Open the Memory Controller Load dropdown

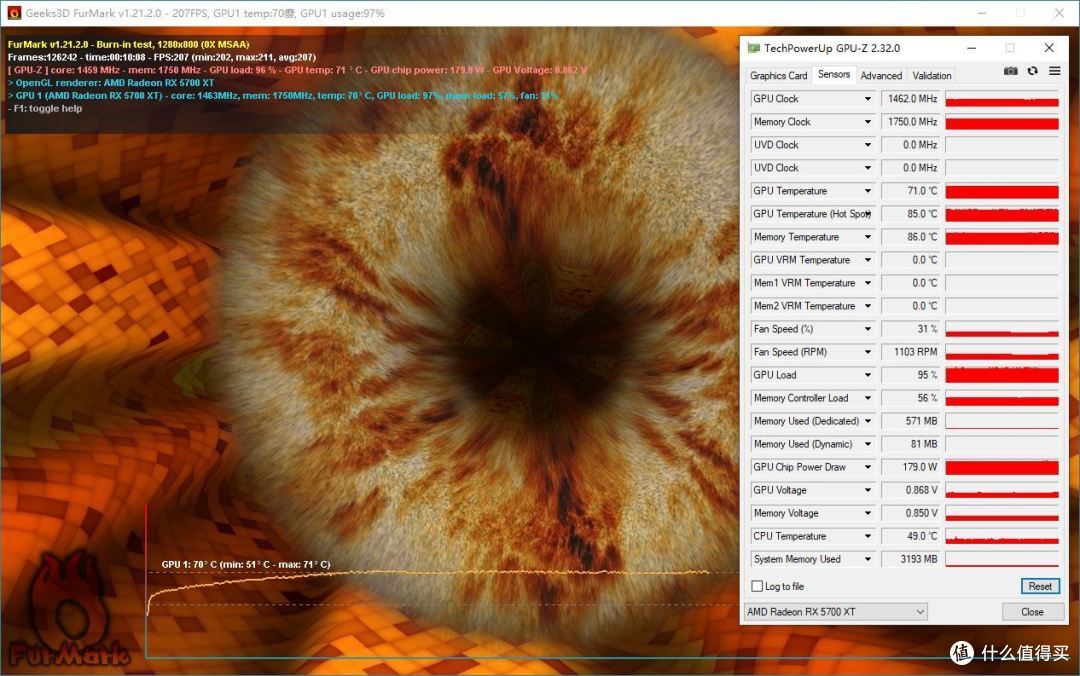point(868,398)
